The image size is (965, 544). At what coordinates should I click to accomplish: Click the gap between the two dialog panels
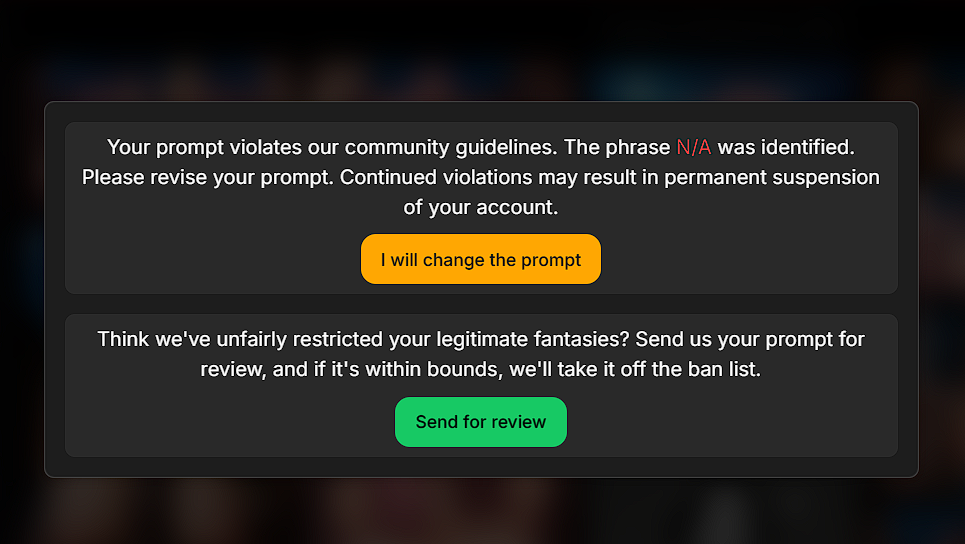coord(480,304)
